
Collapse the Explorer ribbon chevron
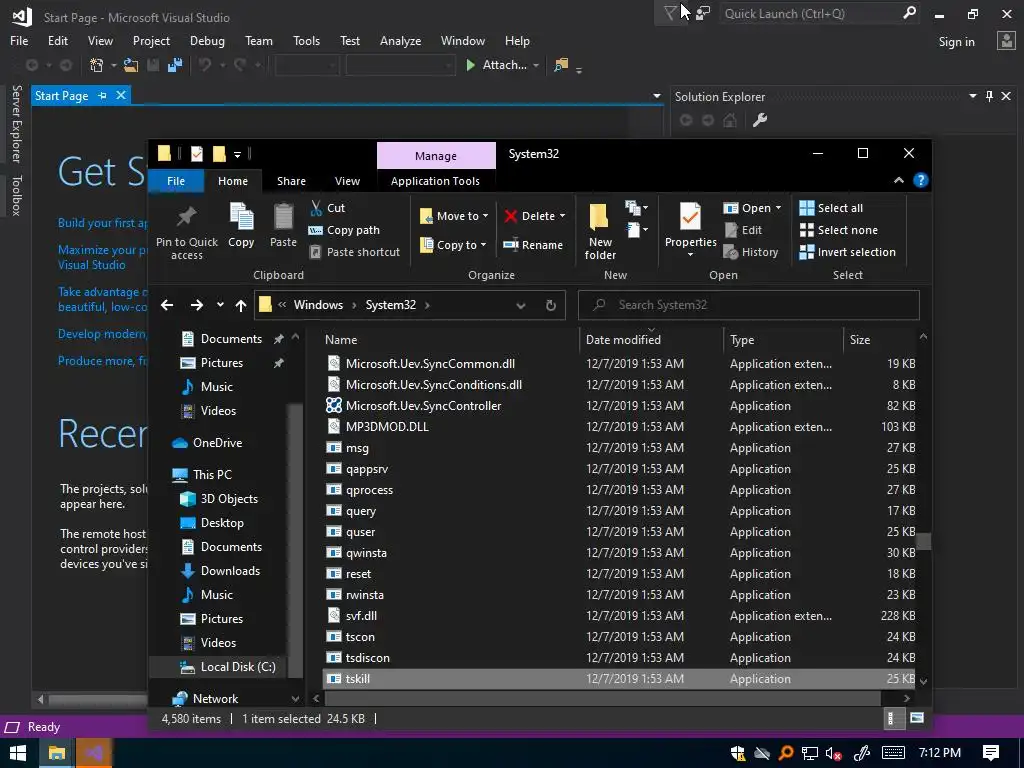[x=899, y=181]
